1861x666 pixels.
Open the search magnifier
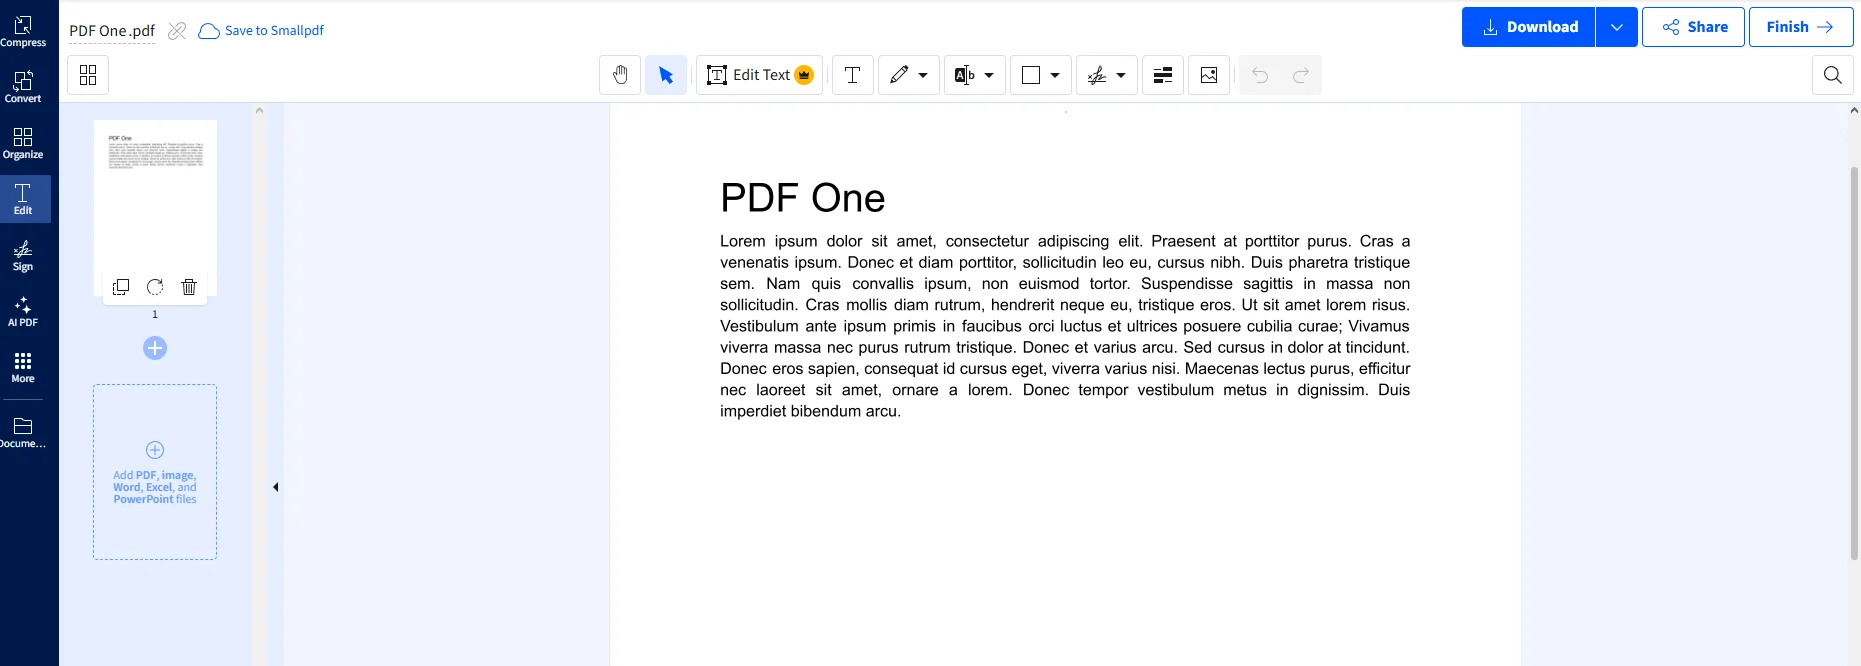coord(1833,75)
